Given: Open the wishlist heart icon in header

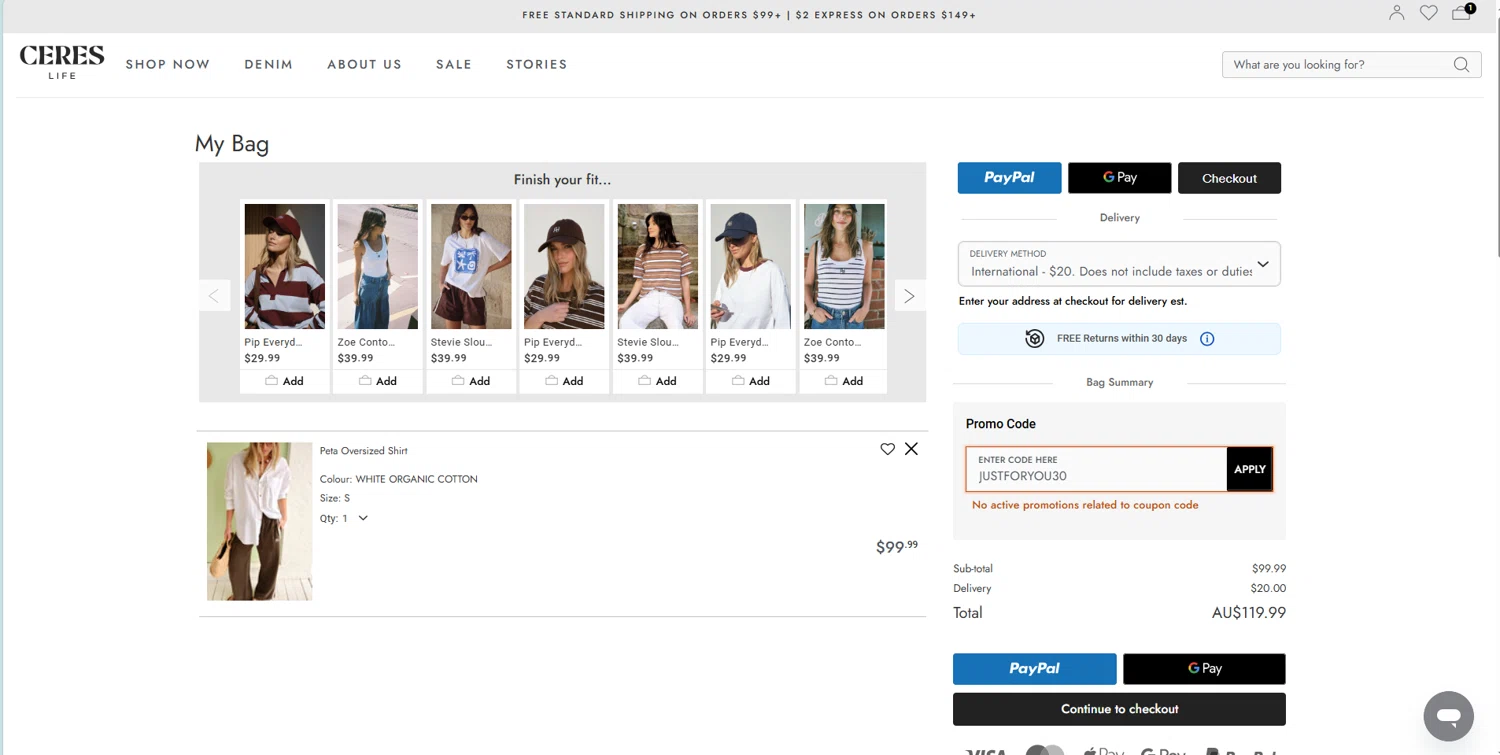Looking at the screenshot, I should click(1429, 13).
